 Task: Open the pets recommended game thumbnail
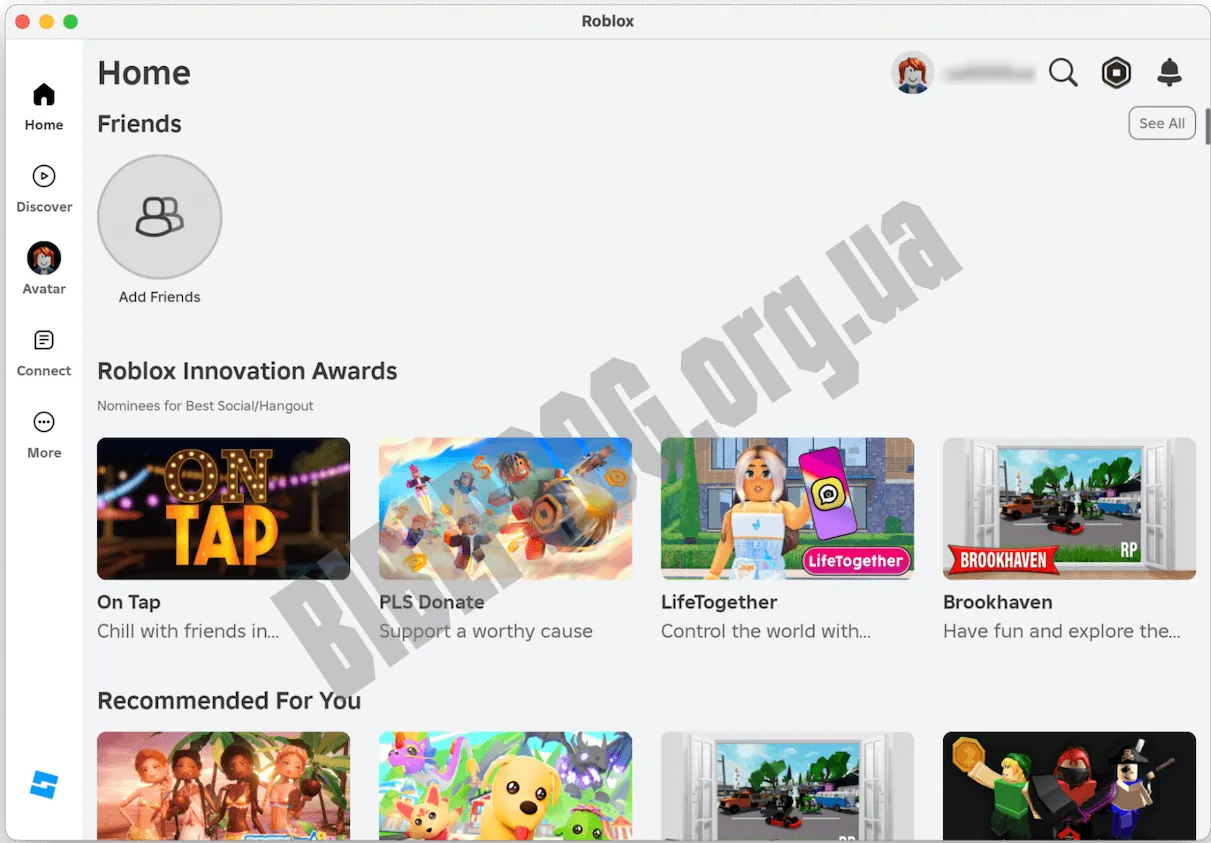click(505, 786)
